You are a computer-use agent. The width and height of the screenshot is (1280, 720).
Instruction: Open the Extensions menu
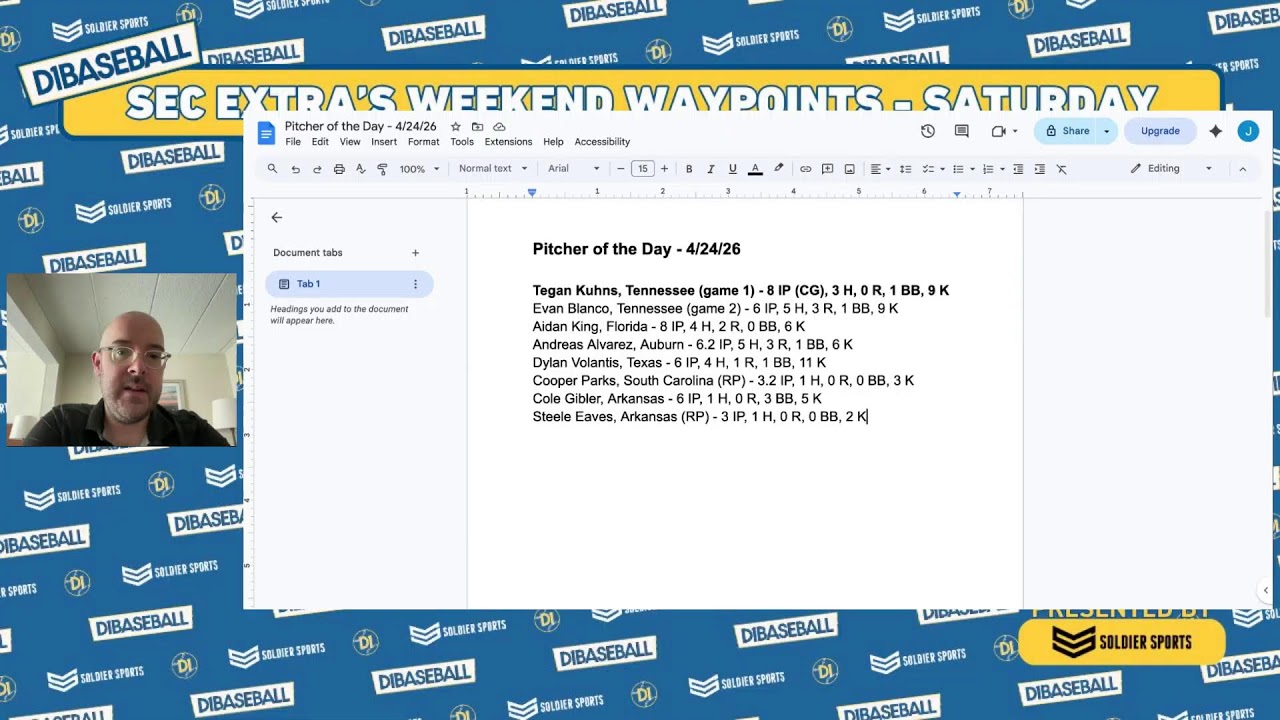coord(508,142)
